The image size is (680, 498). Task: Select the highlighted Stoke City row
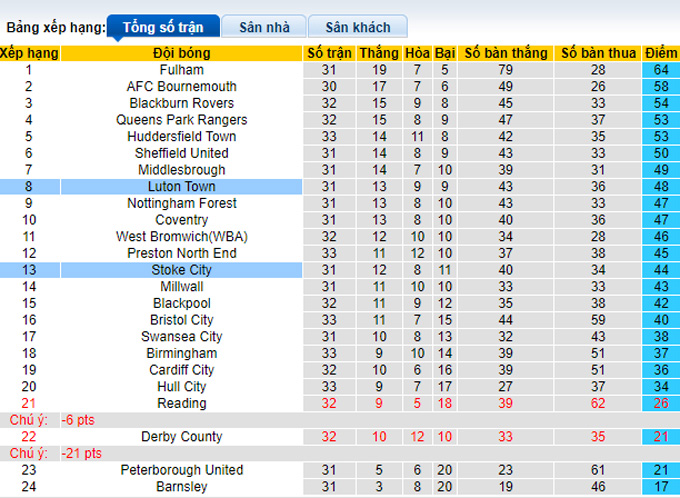coord(181,270)
